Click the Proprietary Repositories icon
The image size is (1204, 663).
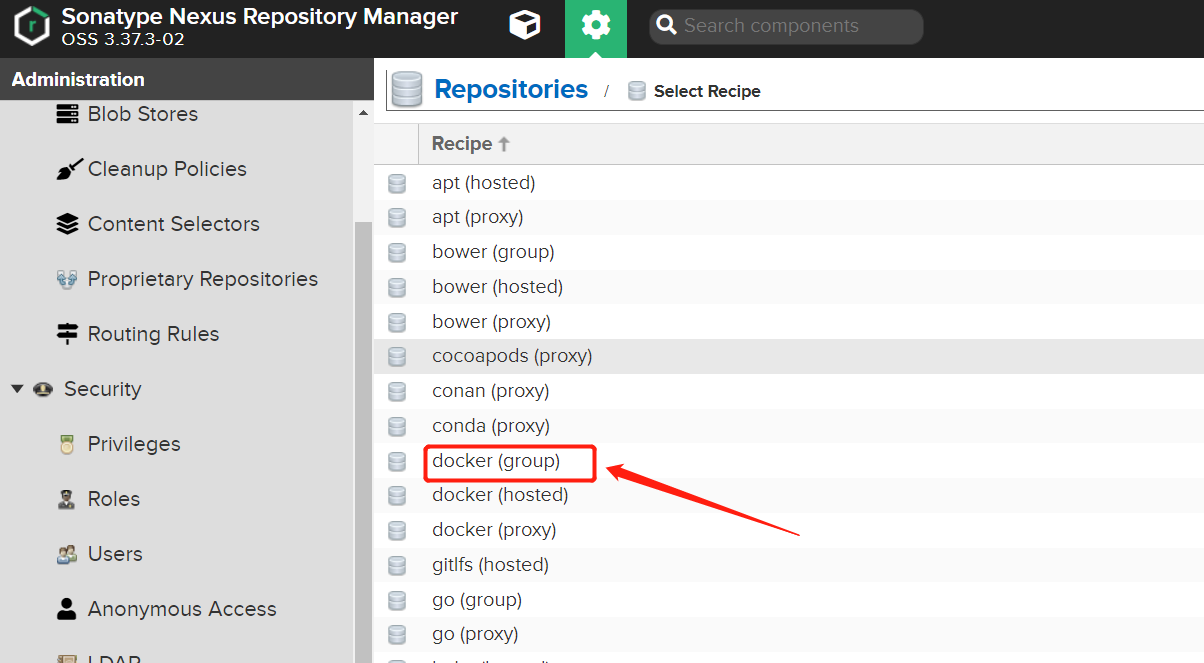pos(67,279)
